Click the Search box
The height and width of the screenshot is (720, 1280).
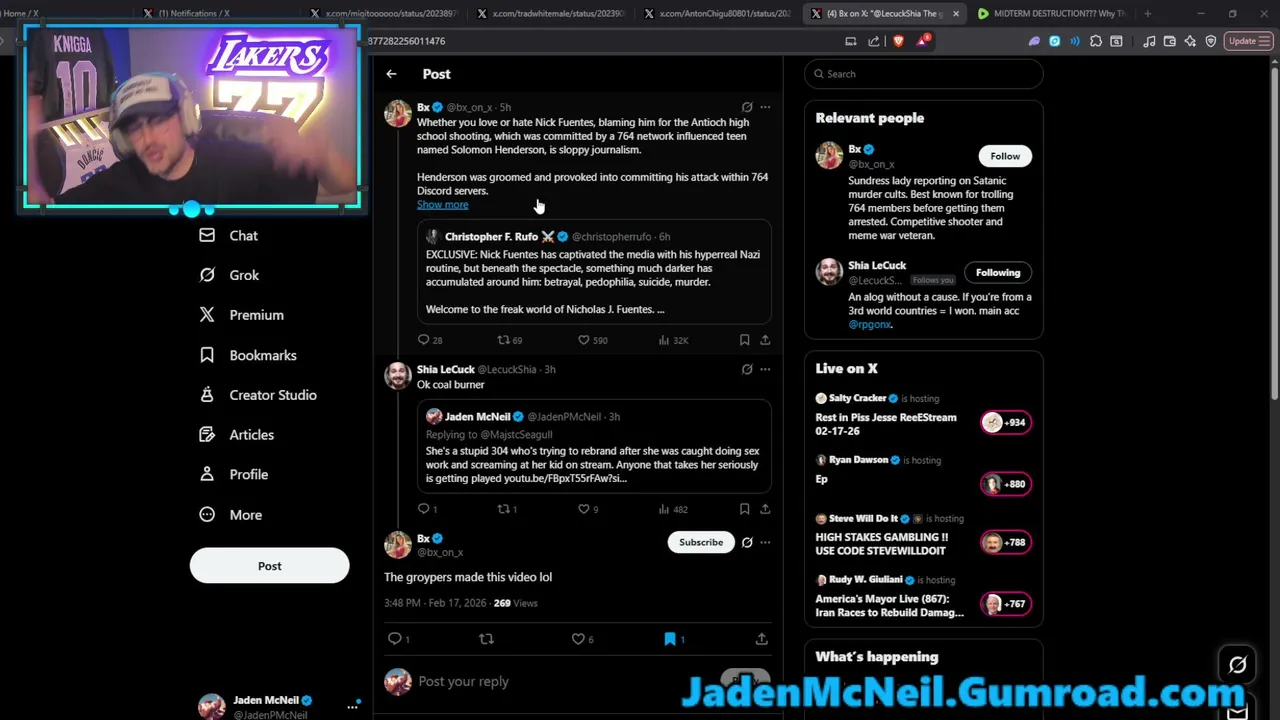click(x=924, y=74)
